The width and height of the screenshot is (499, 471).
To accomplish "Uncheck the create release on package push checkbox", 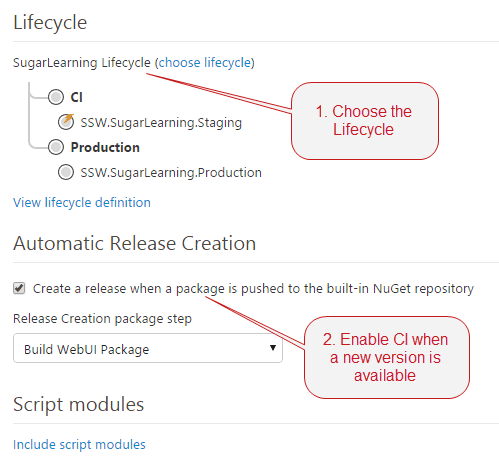I will [19, 288].
